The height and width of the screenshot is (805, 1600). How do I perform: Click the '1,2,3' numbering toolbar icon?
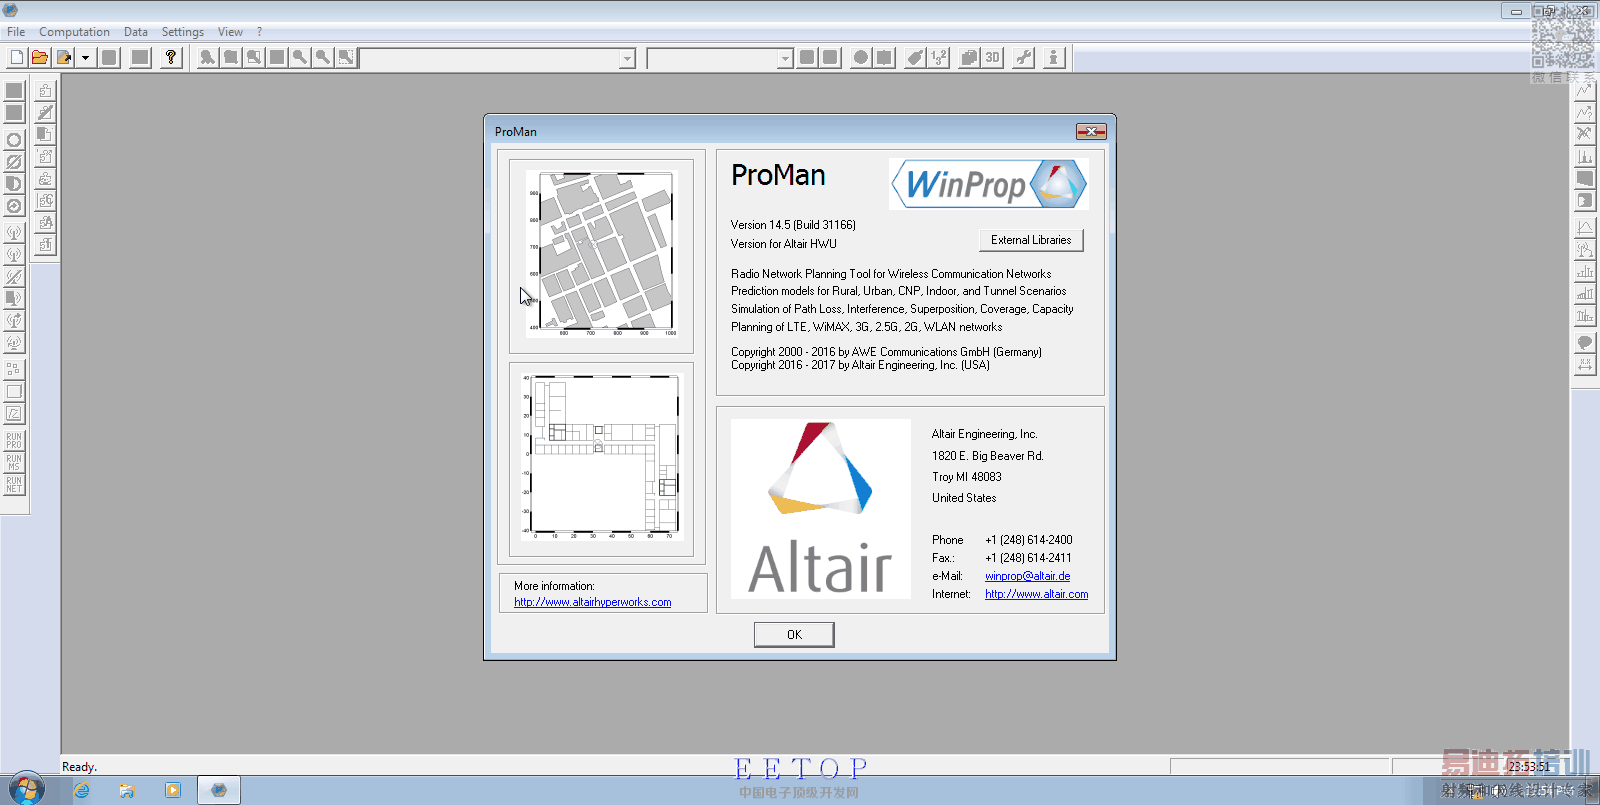(x=938, y=57)
